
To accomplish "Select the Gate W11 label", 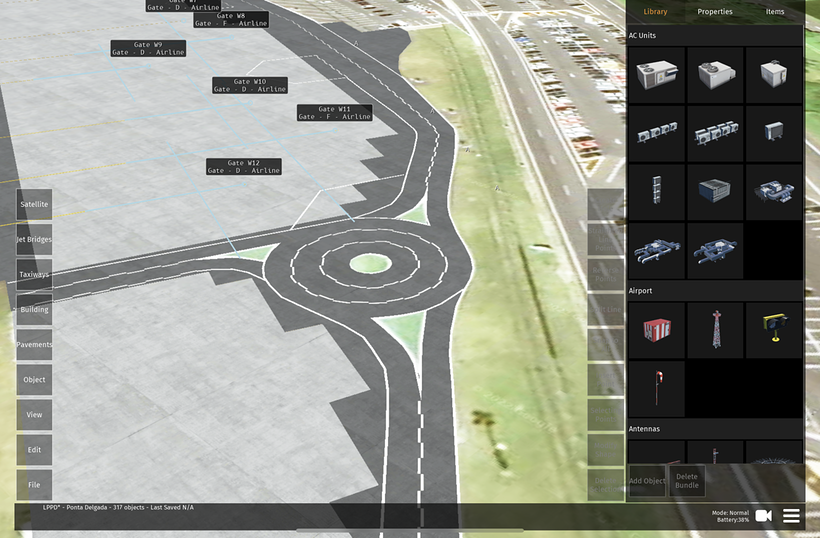I will [335, 113].
